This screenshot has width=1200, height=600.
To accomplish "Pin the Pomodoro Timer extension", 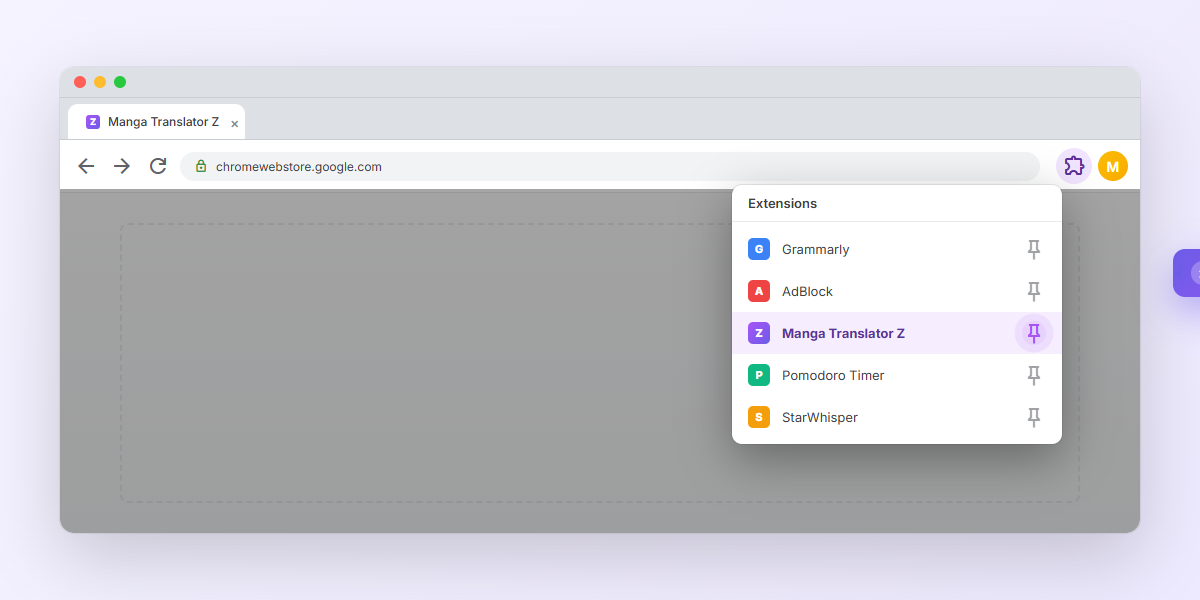I will coord(1034,376).
